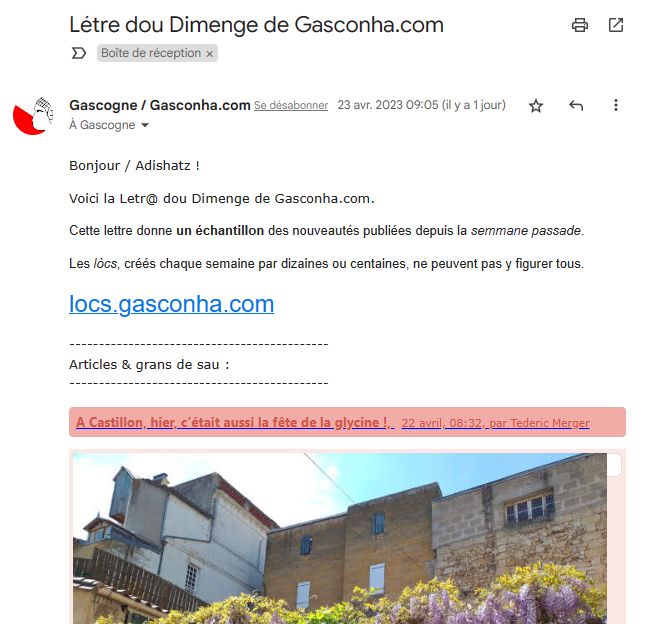Remove the Boîte de réception label
The width and height of the screenshot is (645, 624).
(x=209, y=54)
